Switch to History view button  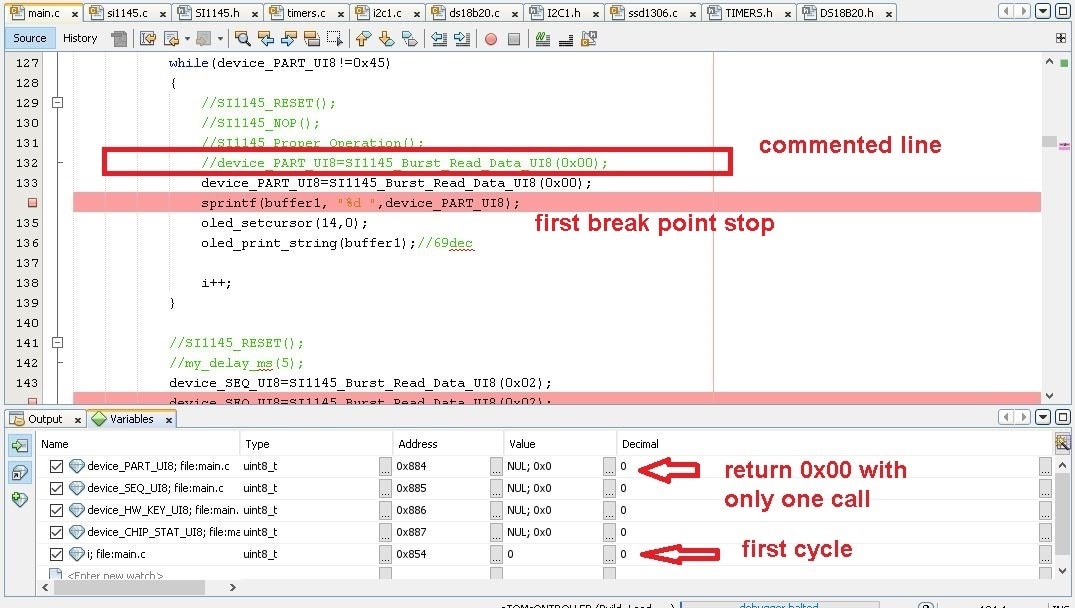[80, 38]
